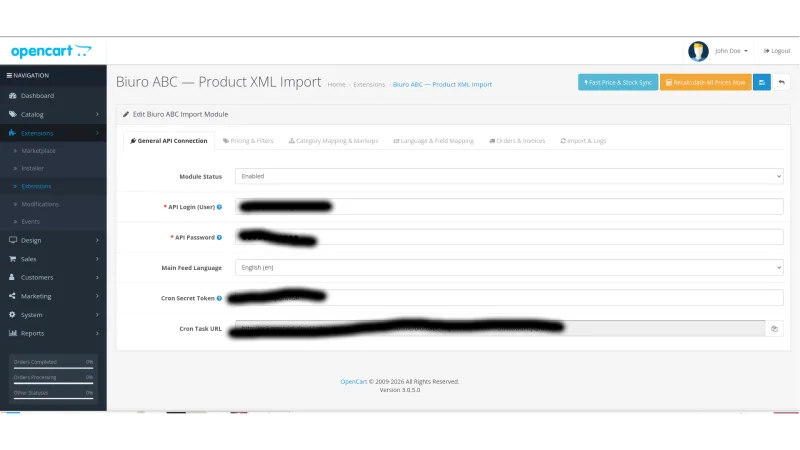Screen dimensions: 800x450
Task: Copy the Cron Task URL icon
Action: (x=774, y=329)
